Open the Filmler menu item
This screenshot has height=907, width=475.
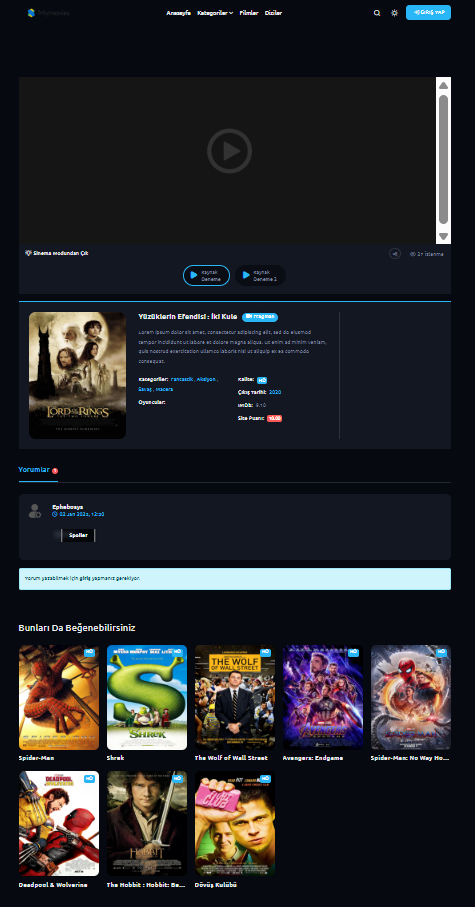click(x=249, y=13)
